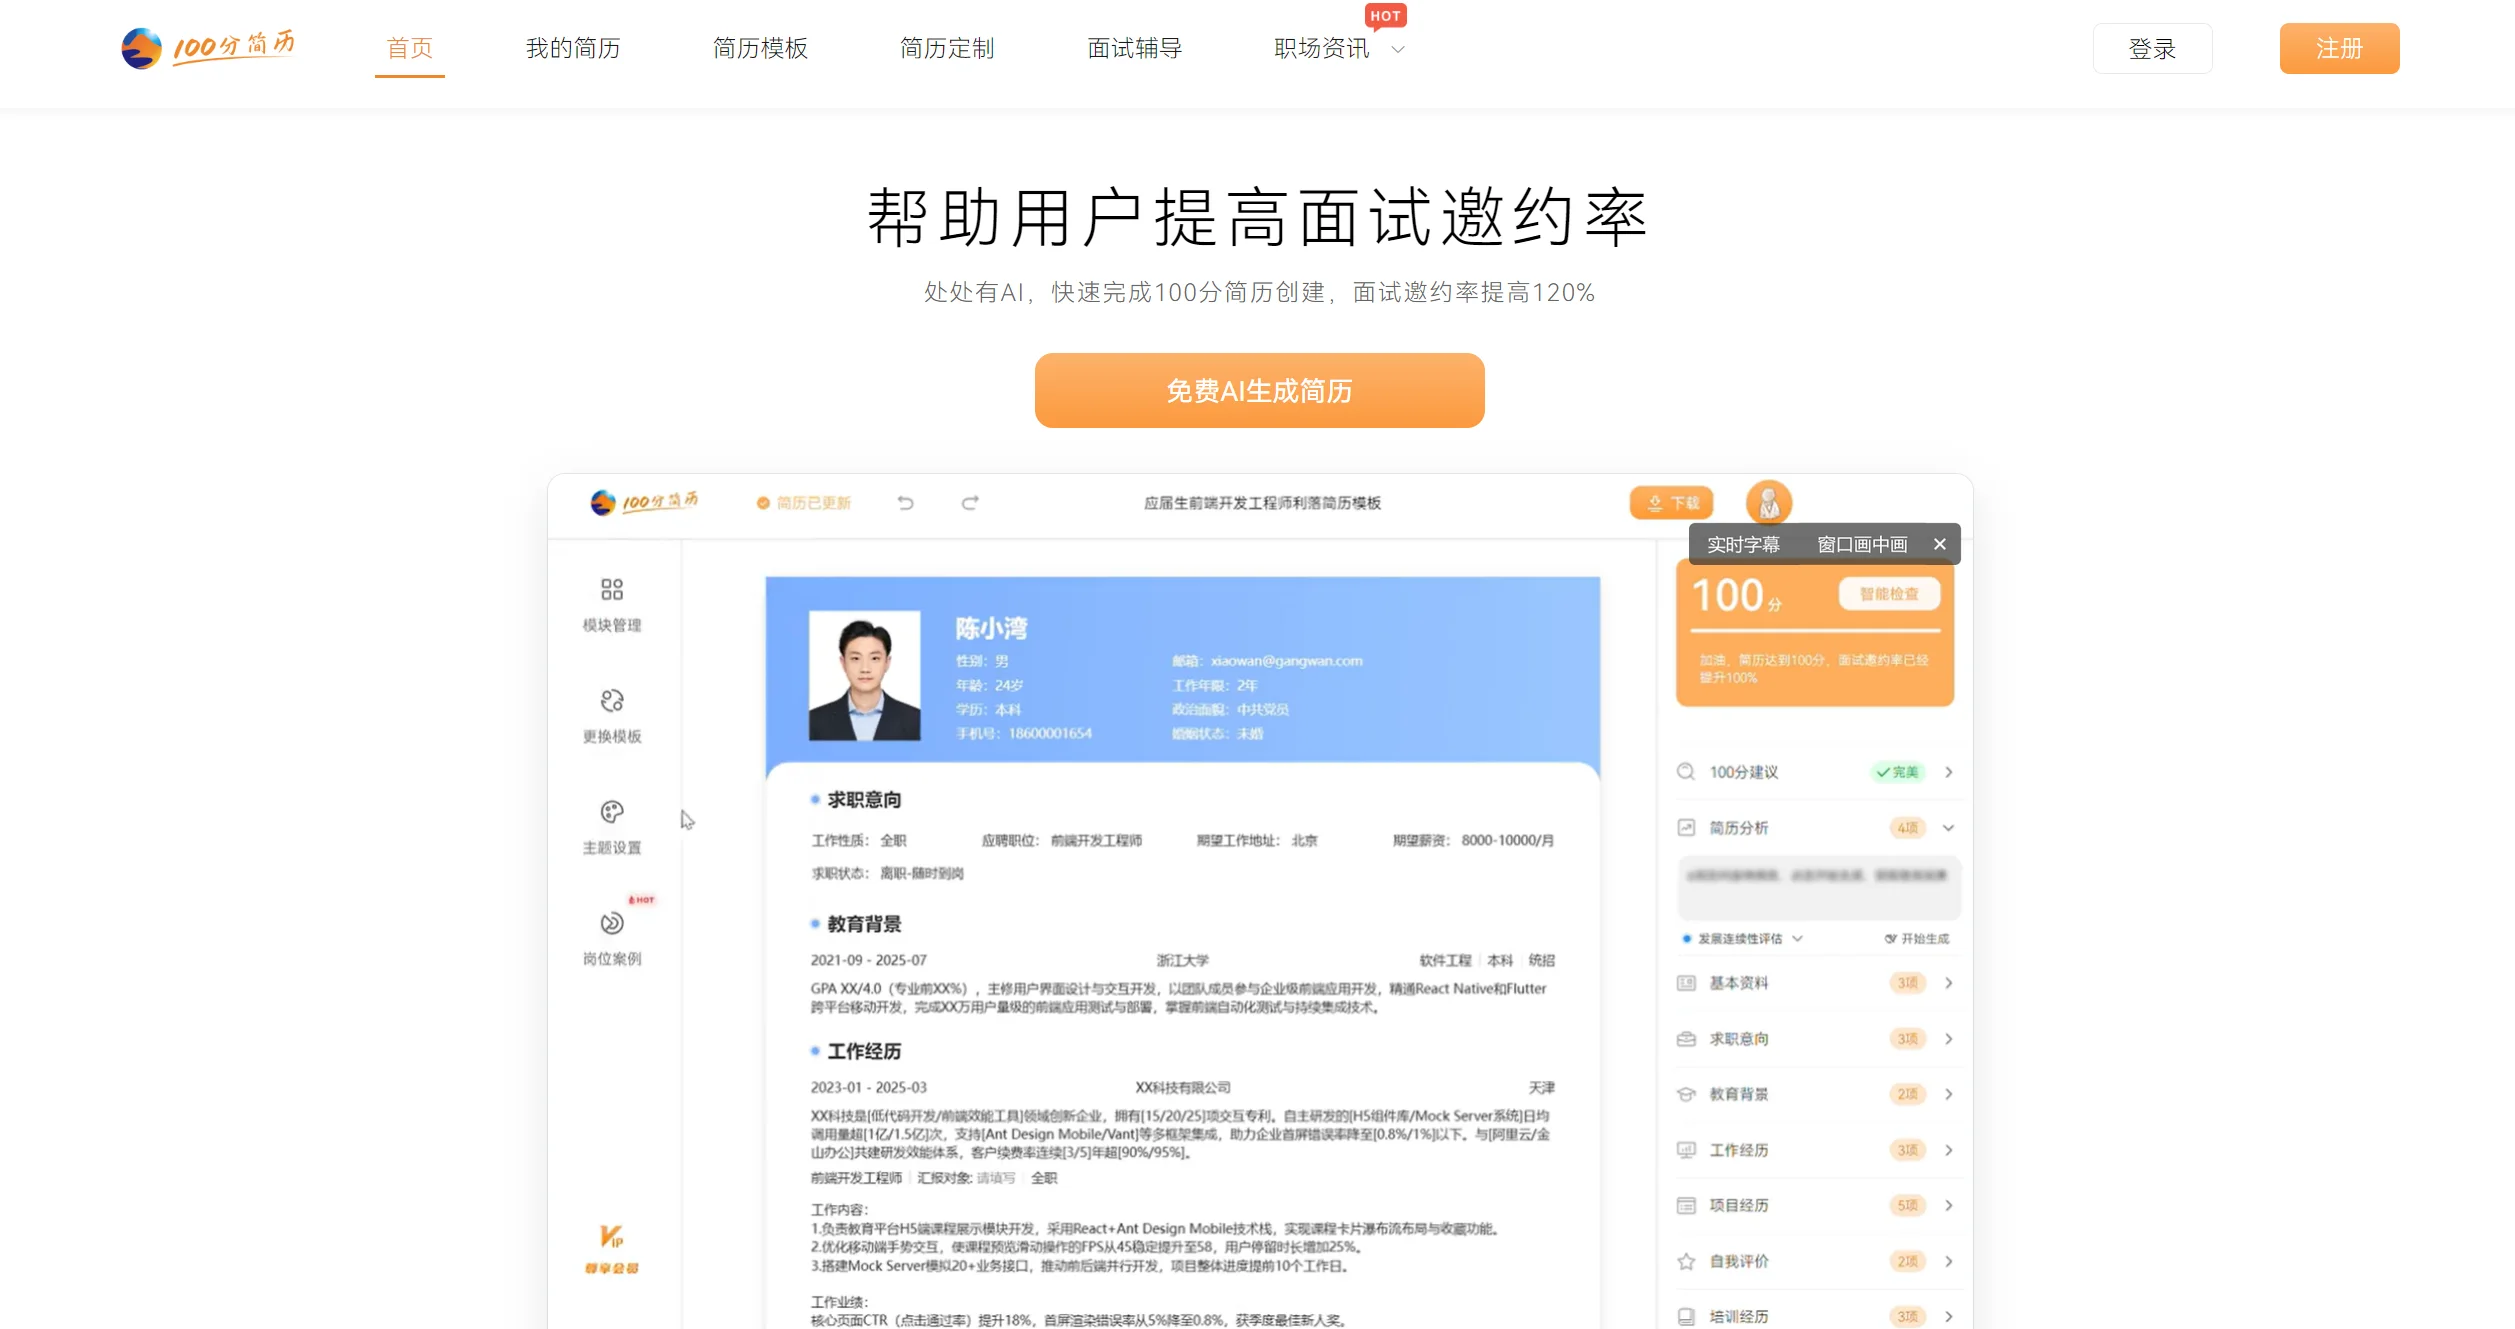Go to the 简历模板 menu item

(761, 48)
